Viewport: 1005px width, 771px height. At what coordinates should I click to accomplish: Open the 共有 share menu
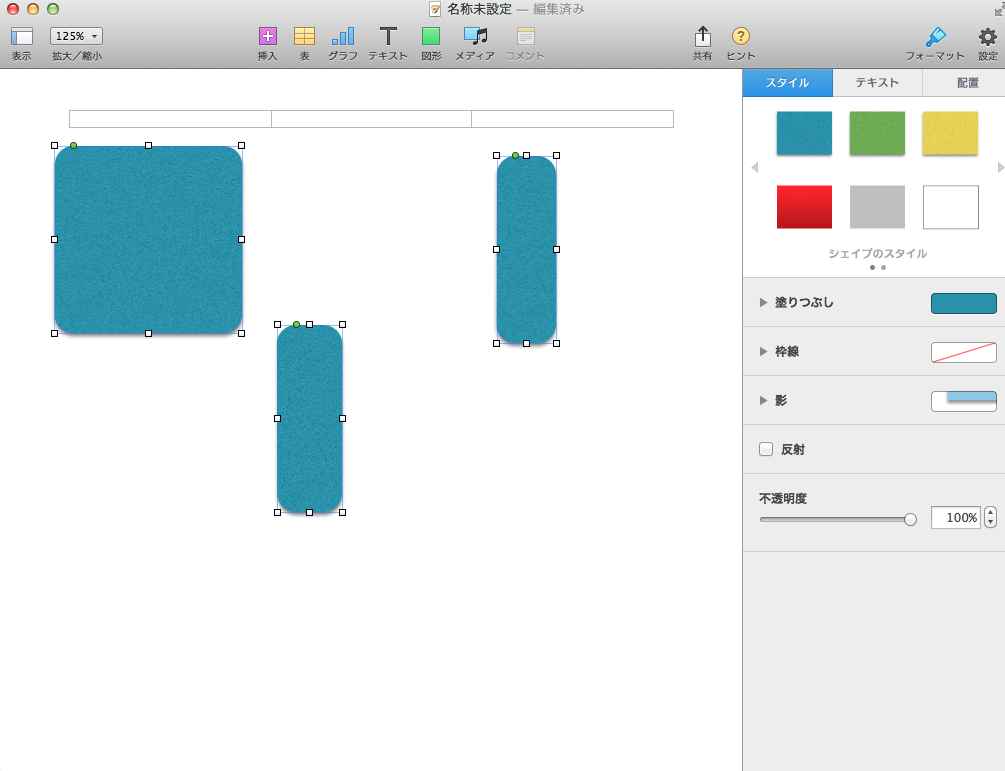[702, 36]
